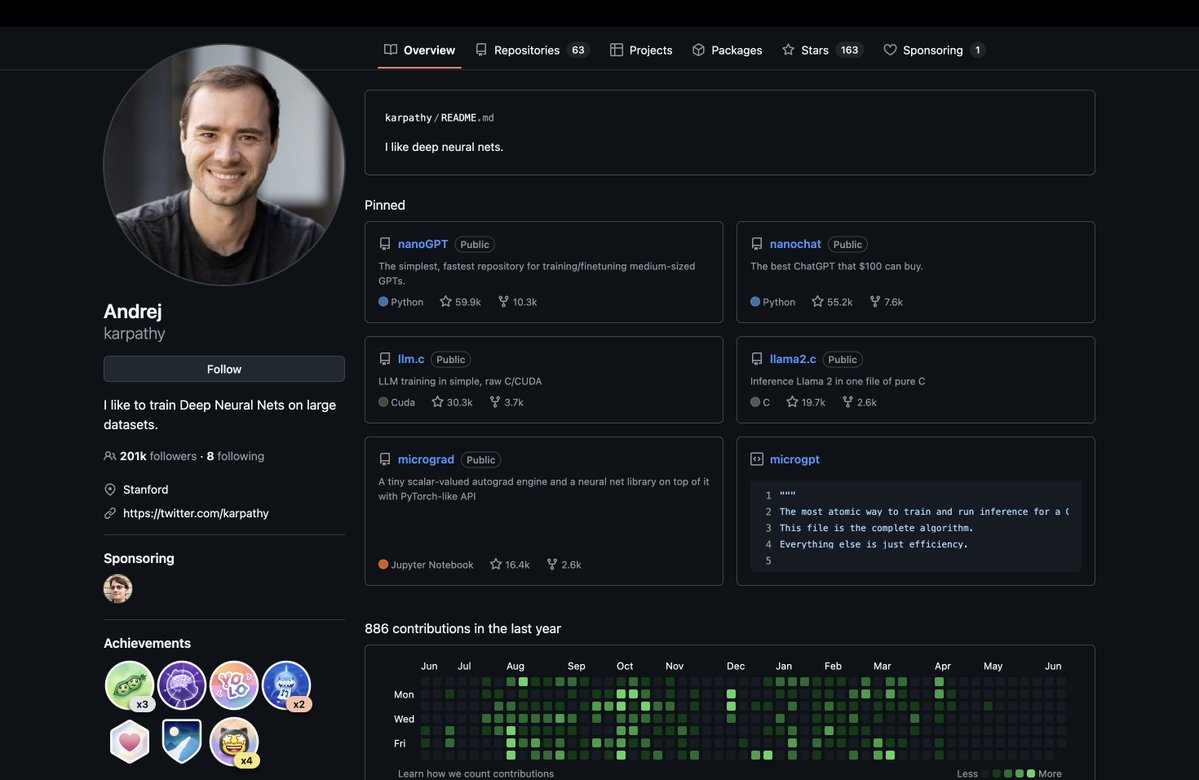This screenshot has height=780, width=1199.
Task: Open the nanoGPT repository link
Action: [x=423, y=244]
